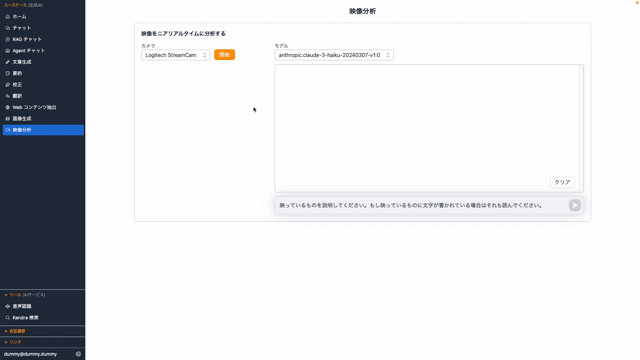The width and height of the screenshot is (640, 360).
Task: Open the モデル dropdown showing claude-3-haiku
Action: coord(334,55)
